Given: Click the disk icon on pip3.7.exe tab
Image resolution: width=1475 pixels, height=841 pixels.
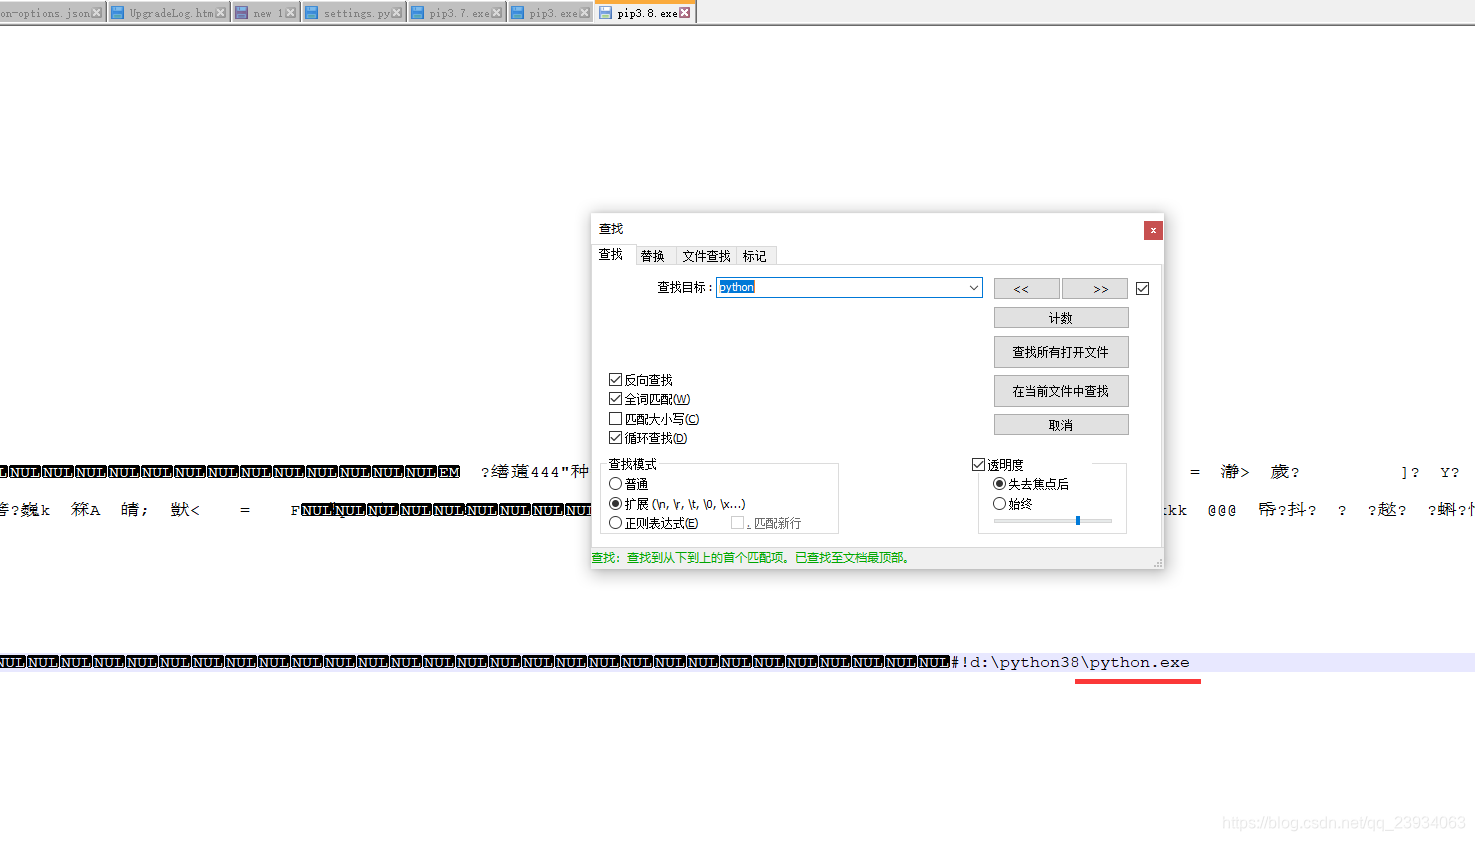Looking at the screenshot, I should pos(418,13).
